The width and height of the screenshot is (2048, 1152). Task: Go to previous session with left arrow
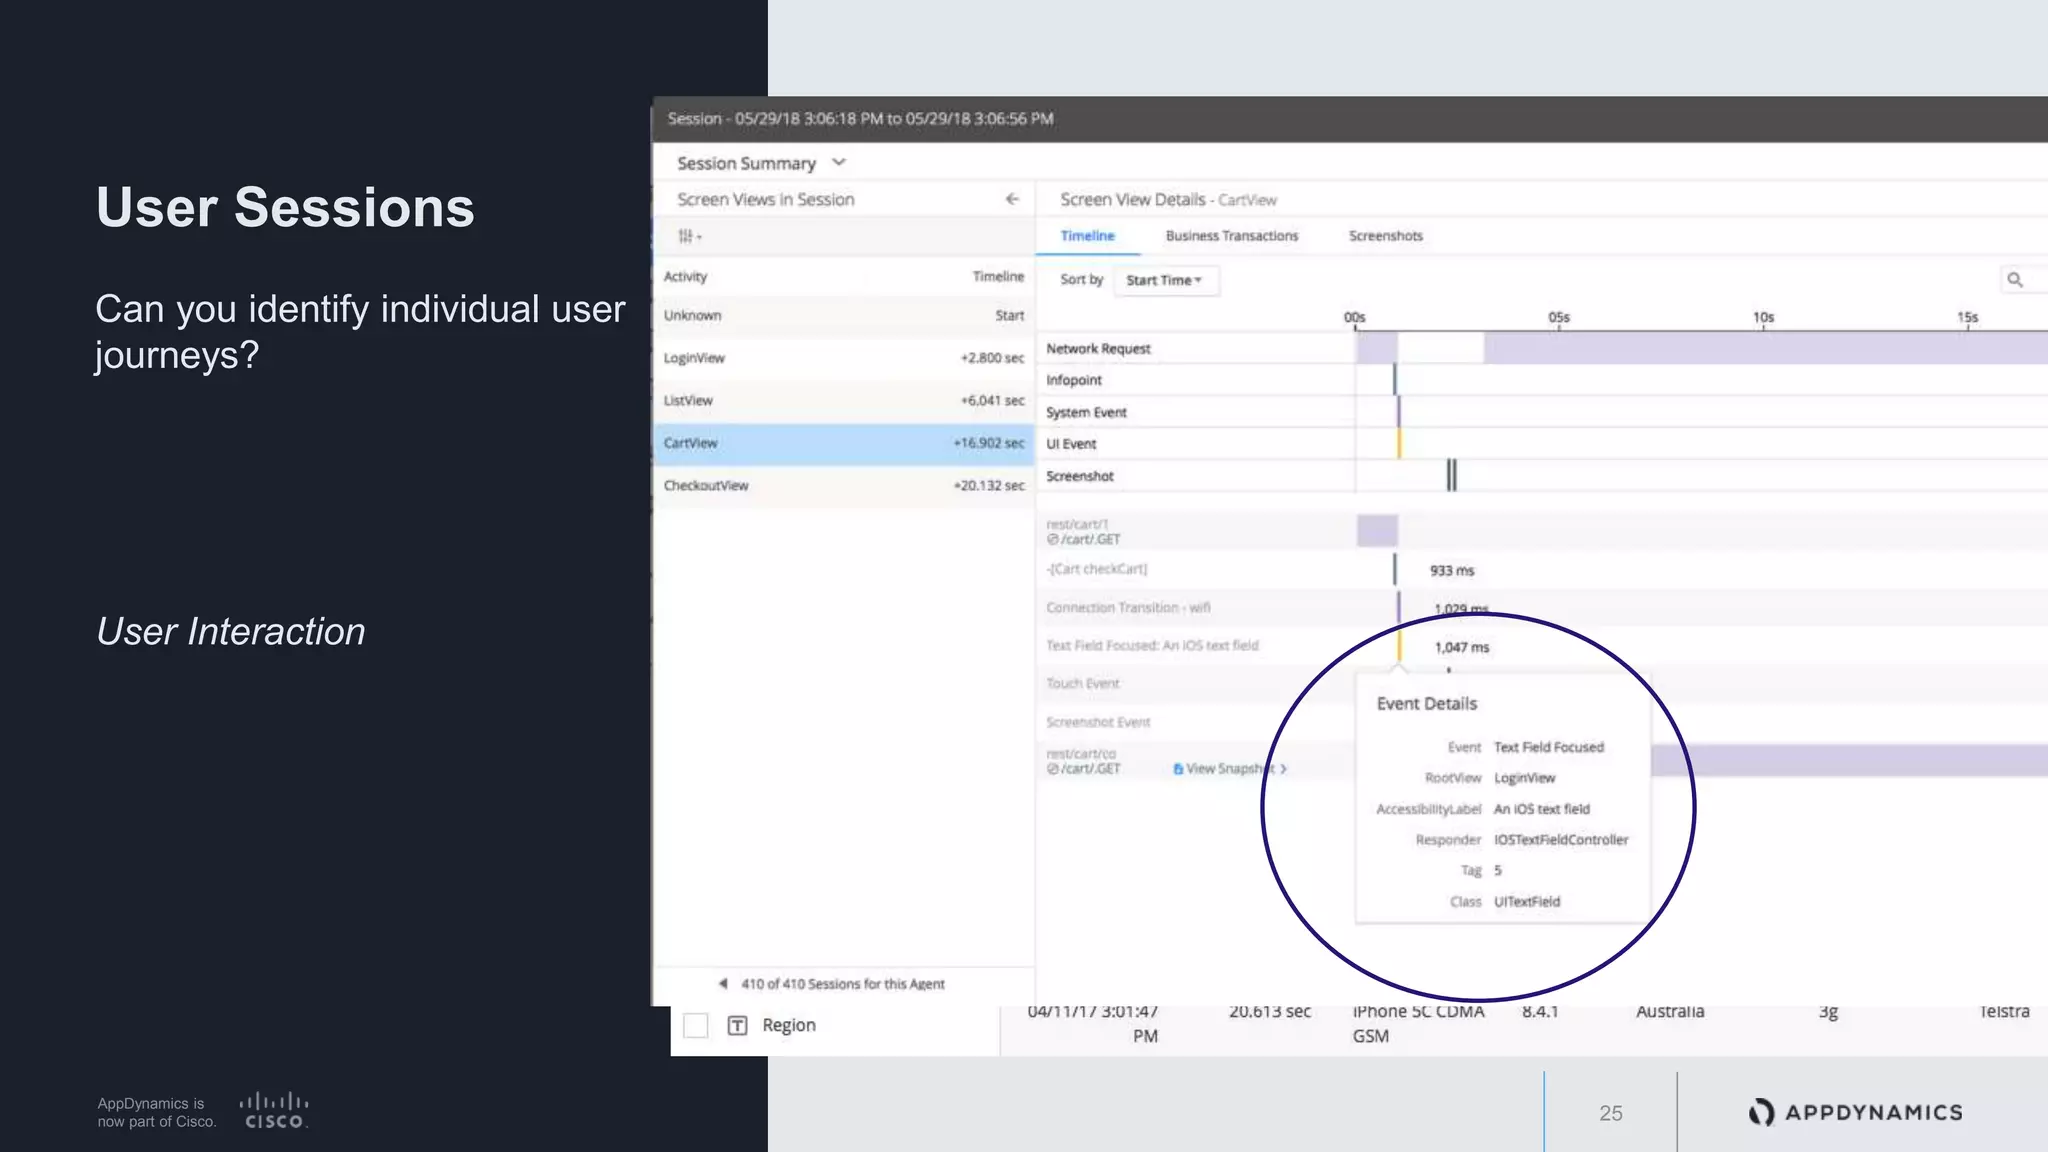tap(723, 984)
